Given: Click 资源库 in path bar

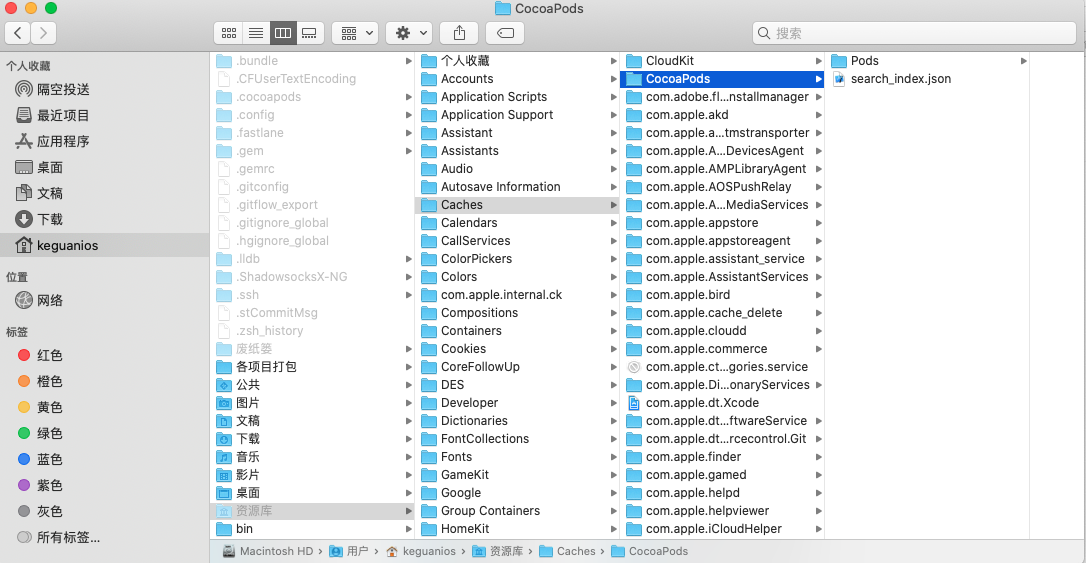Looking at the screenshot, I should pyautogui.click(x=497, y=551).
